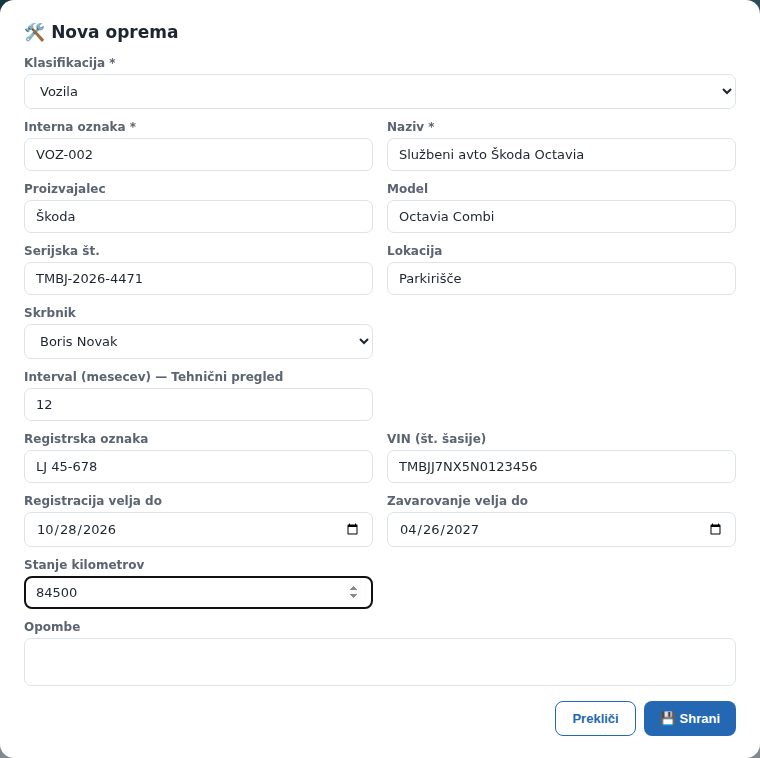Viewport: 760px width, 758px height.
Task: Focus the Interval (mesecev) field showing 12
Action: [x=198, y=405]
